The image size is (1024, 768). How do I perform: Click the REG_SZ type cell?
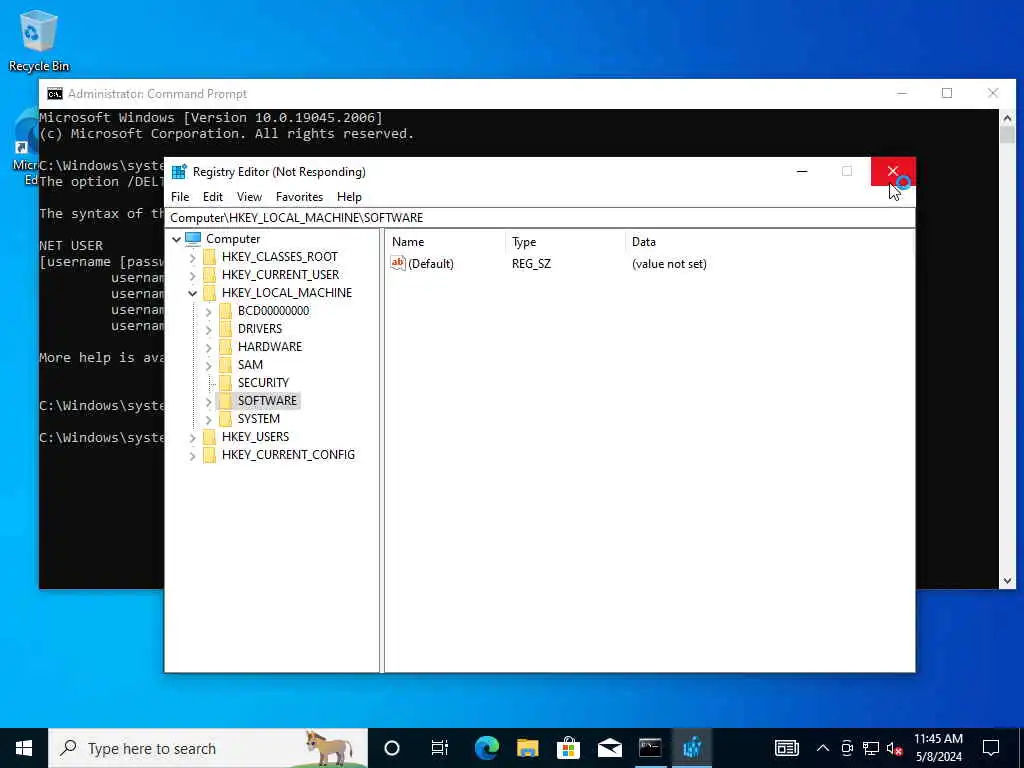click(531, 264)
